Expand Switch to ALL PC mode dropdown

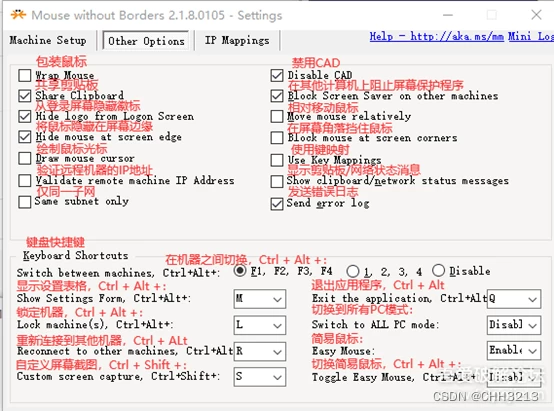(x=514, y=325)
